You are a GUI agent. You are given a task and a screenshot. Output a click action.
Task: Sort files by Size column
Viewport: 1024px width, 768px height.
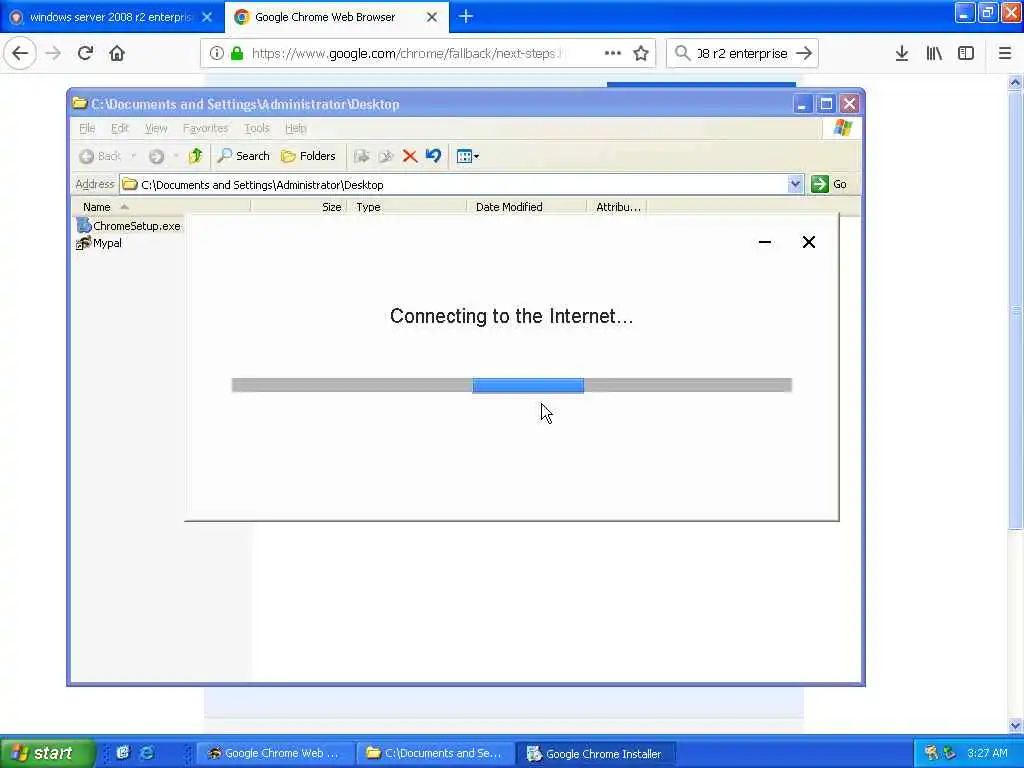pos(298,207)
